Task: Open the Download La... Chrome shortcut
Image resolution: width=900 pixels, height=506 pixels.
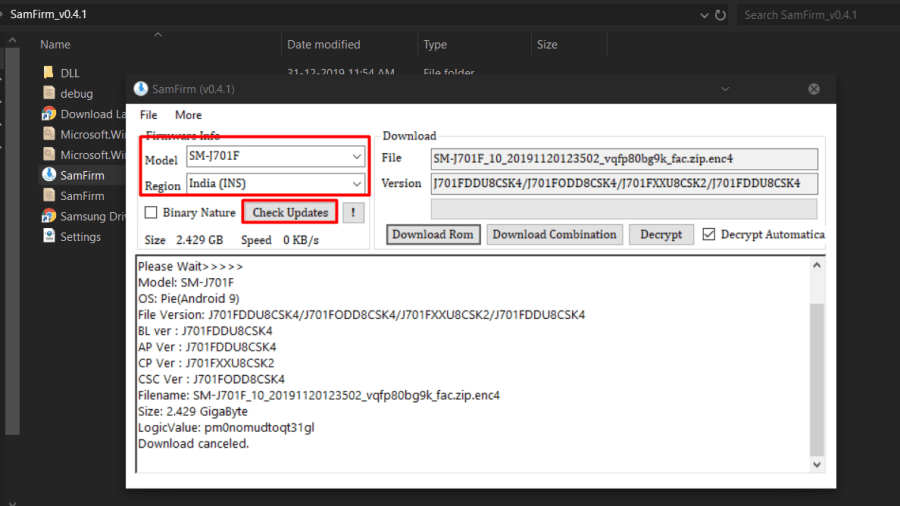Action: [84, 114]
